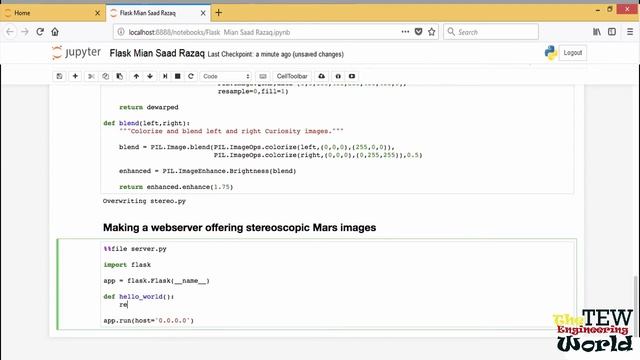Viewport: 640px width, 360px height.
Task: Move the selected cell up with the up arrow
Action: coord(136,76)
